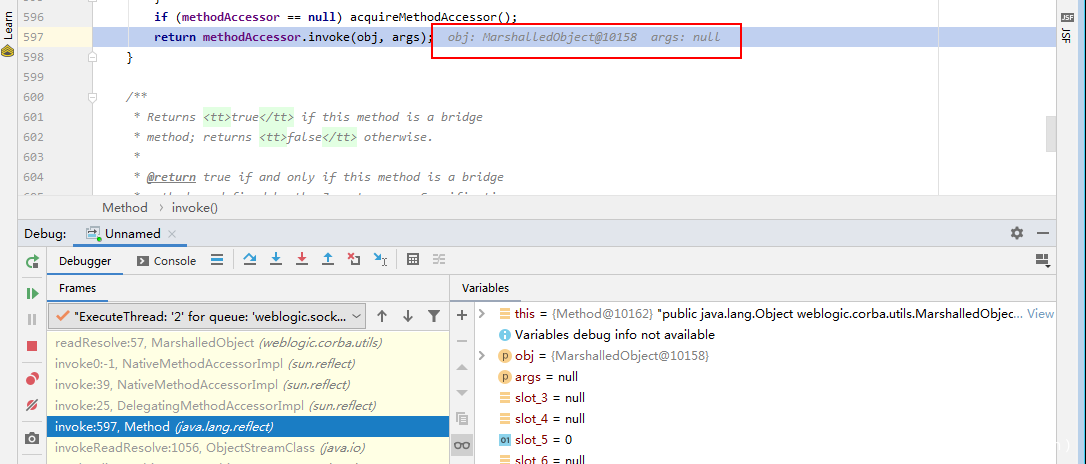Viewport: 1086px width, 464px height.
Task: Toggle the frames filter funnel icon
Action: (x=433, y=316)
